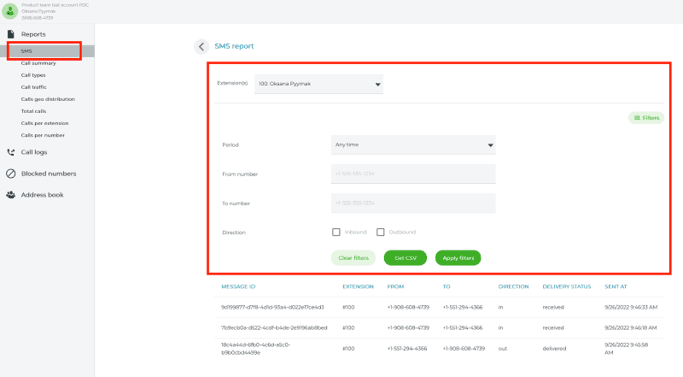Click the DIRECTION column header
683x377 pixels.
pyautogui.click(x=514, y=286)
